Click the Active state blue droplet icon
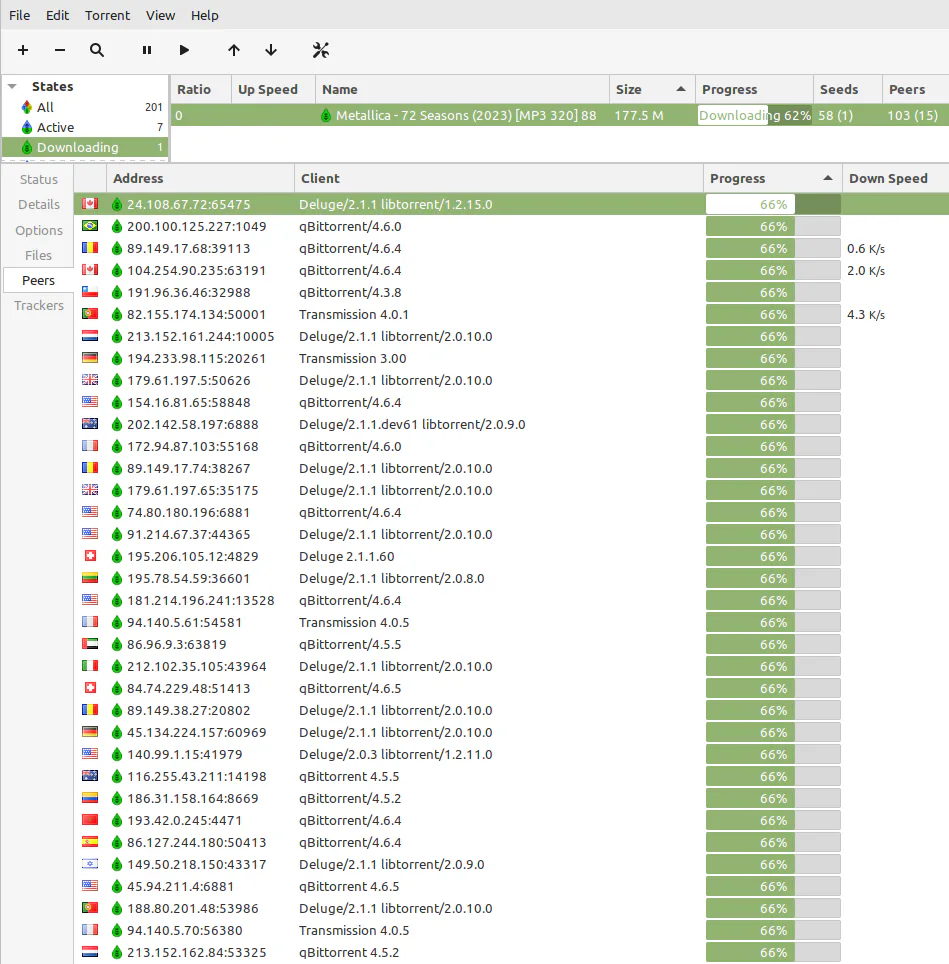 click(x=26, y=127)
